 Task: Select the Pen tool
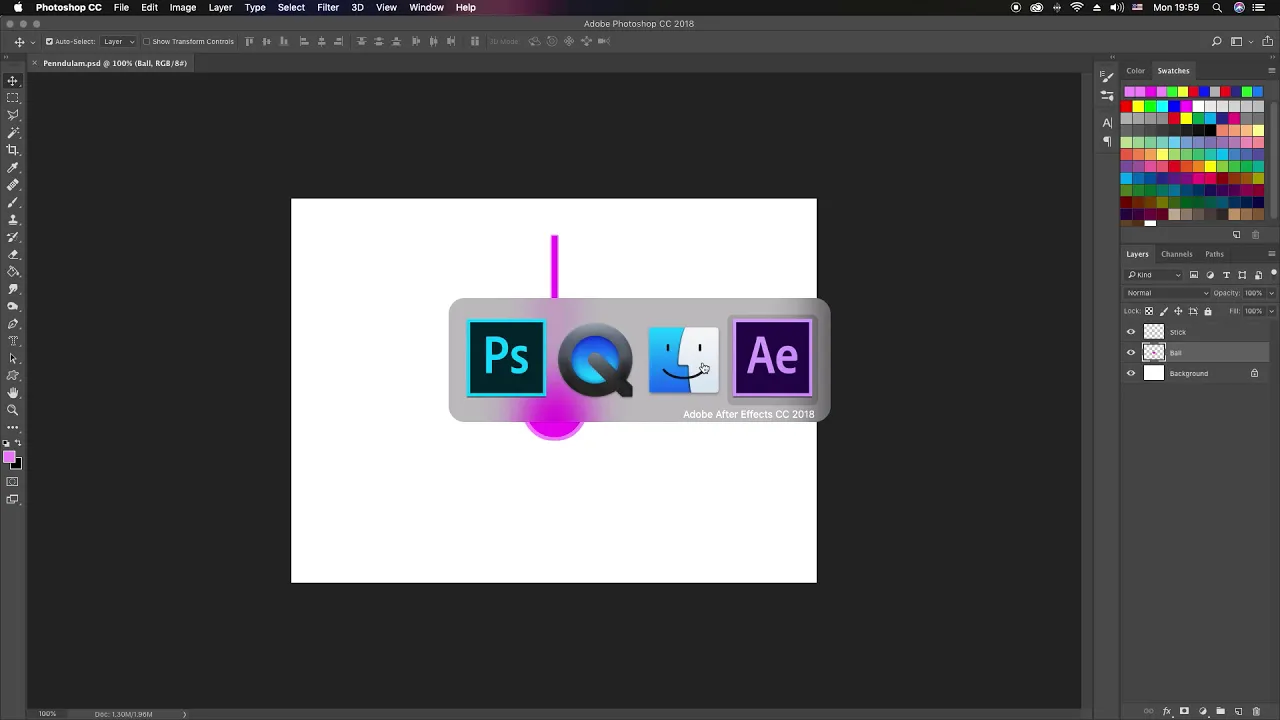(x=13, y=324)
